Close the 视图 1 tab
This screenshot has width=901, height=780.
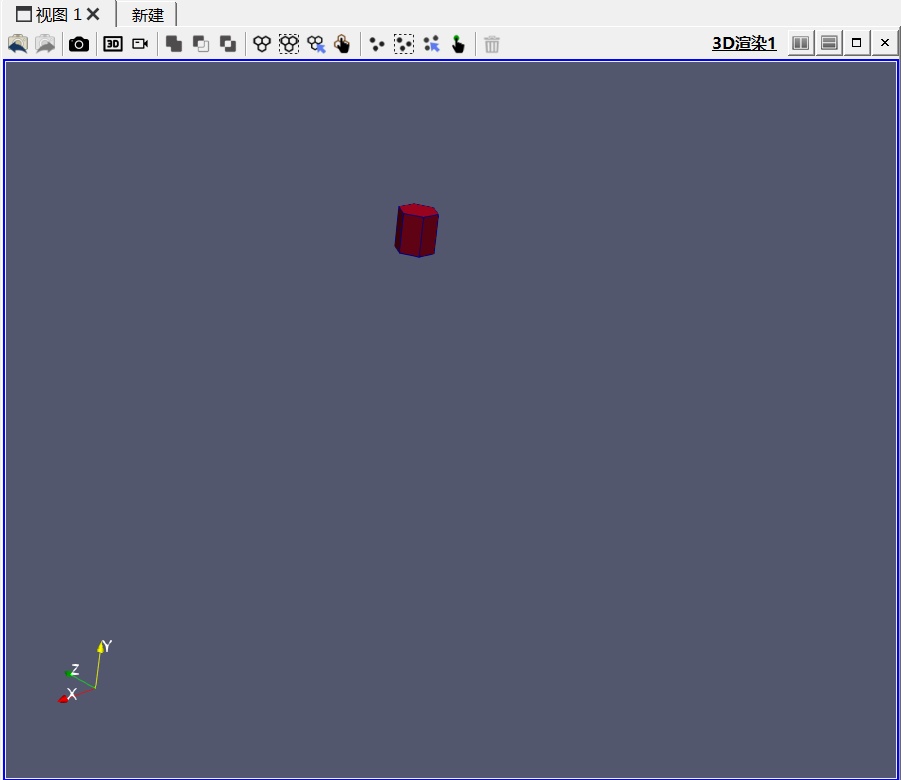pos(93,14)
